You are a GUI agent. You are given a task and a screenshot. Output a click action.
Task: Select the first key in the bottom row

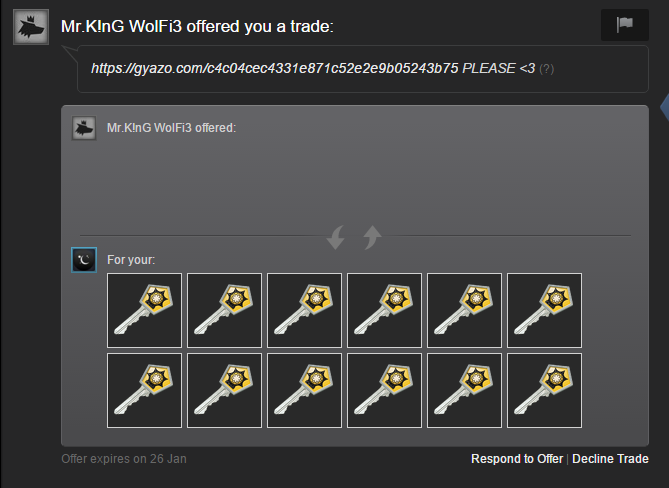(x=144, y=390)
